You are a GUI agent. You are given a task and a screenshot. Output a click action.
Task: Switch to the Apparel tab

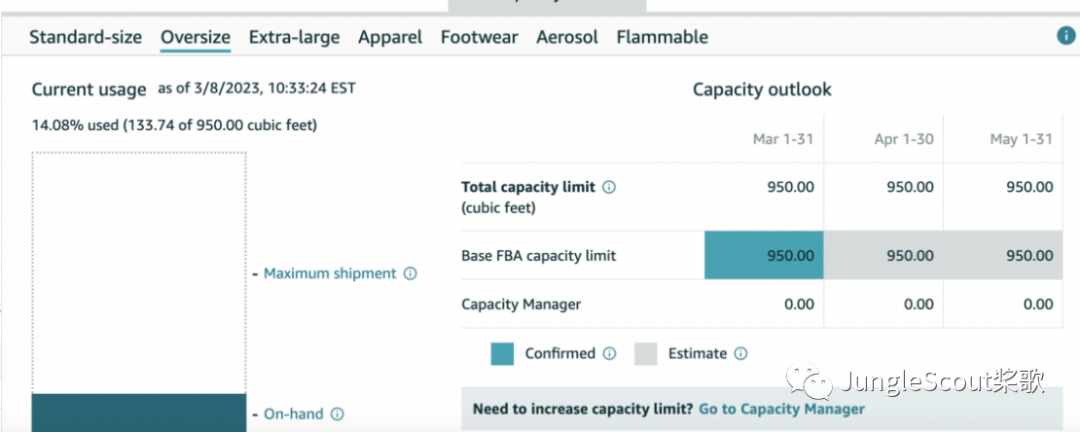pyautogui.click(x=390, y=37)
